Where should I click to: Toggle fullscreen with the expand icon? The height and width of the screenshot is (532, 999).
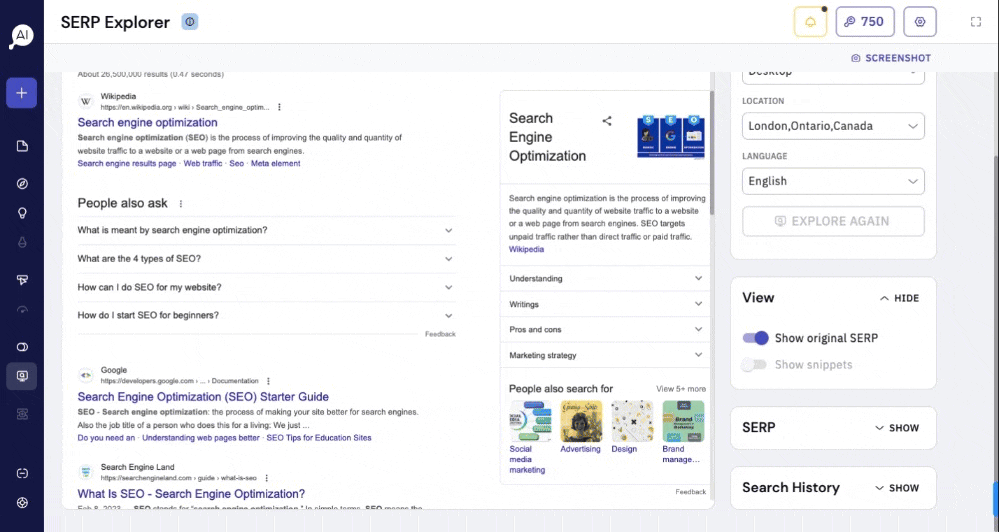pyautogui.click(x=976, y=22)
